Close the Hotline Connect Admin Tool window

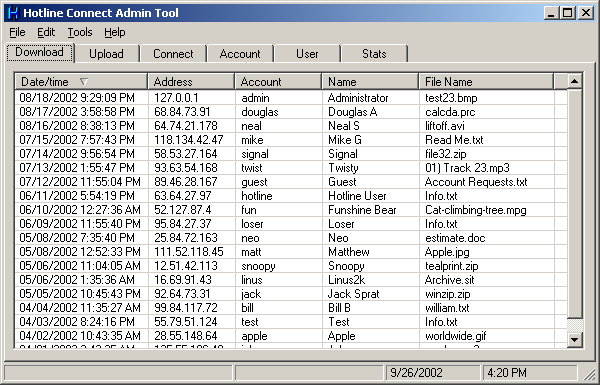pos(586,13)
